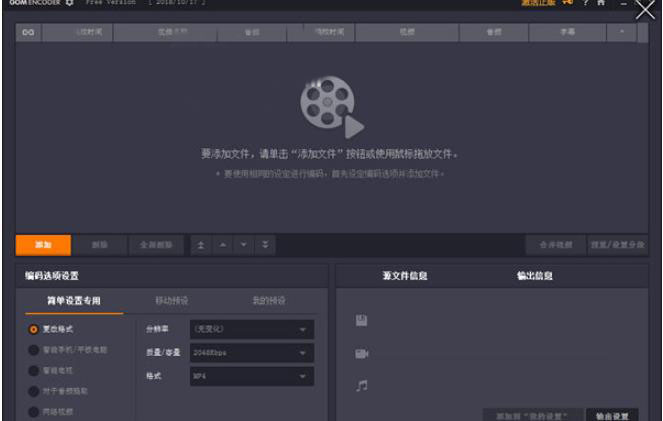Screen dimensions: 663x421
Task: Click the 删除 delete button
Action: [99, 245]
